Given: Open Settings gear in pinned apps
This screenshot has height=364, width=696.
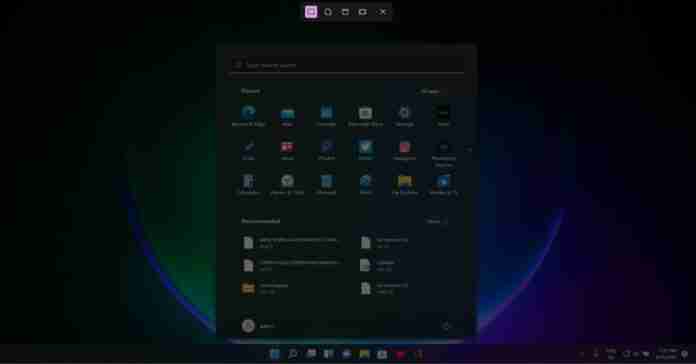Looking at the screenshot, I should tap(404, 116).
